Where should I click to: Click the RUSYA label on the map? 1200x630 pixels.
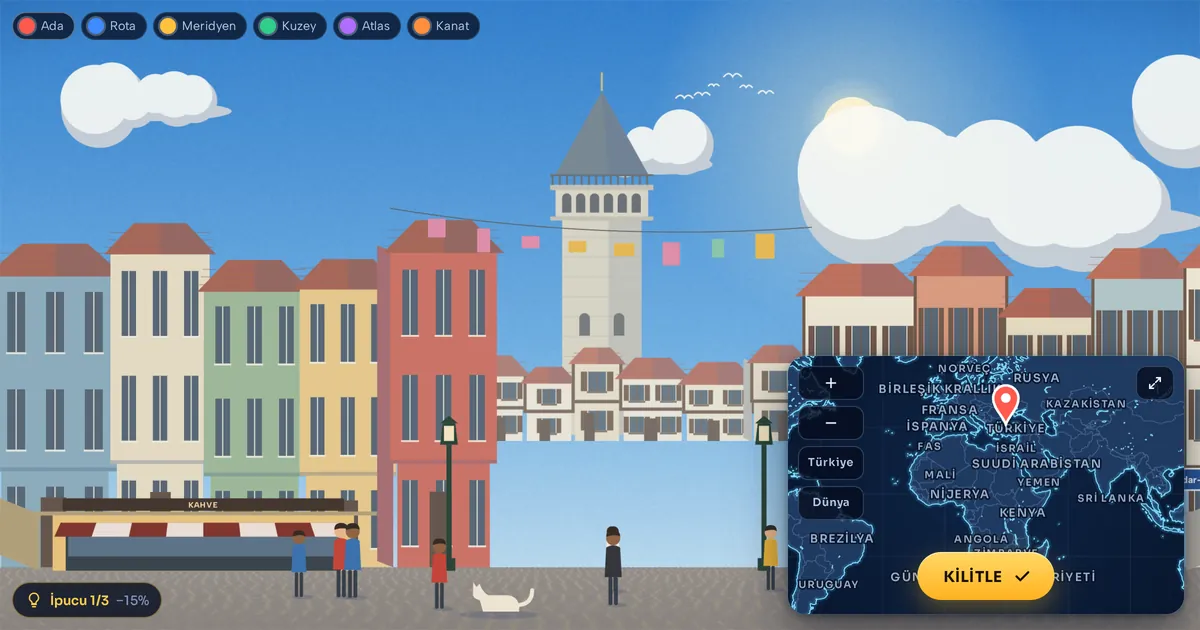(1036, 378)
